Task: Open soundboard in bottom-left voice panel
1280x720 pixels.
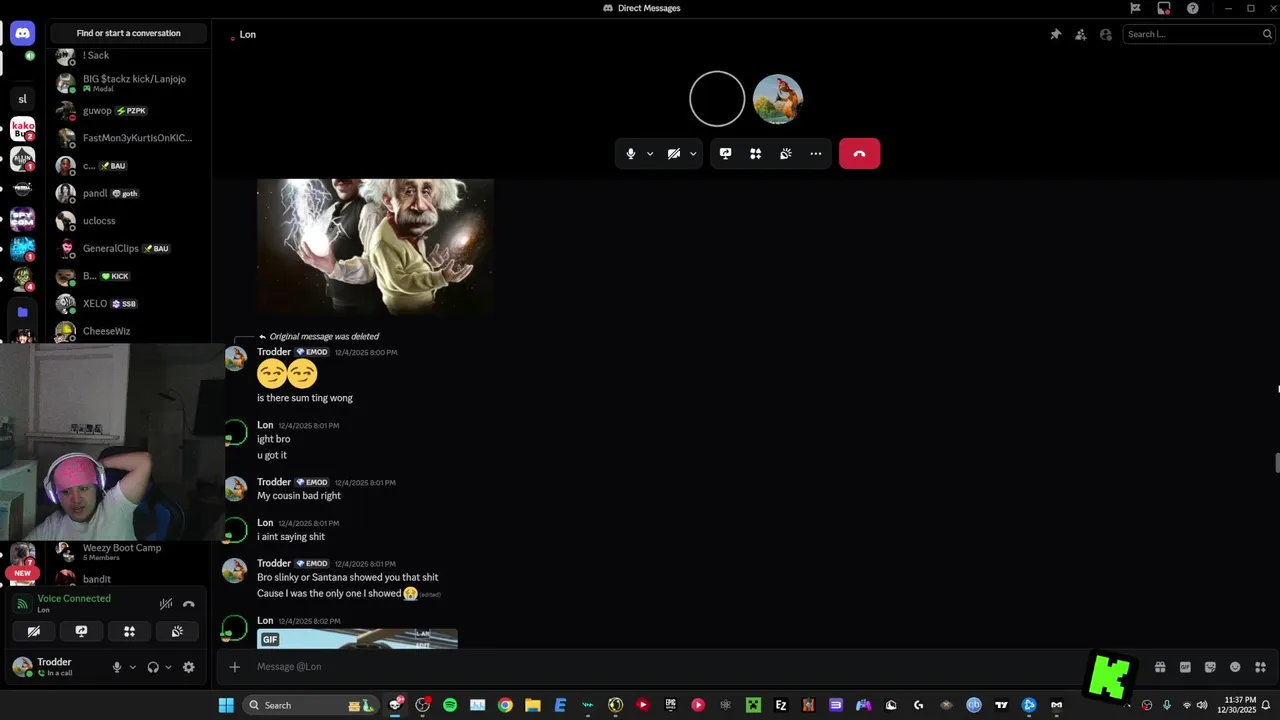Action: (x=177, y=632)
